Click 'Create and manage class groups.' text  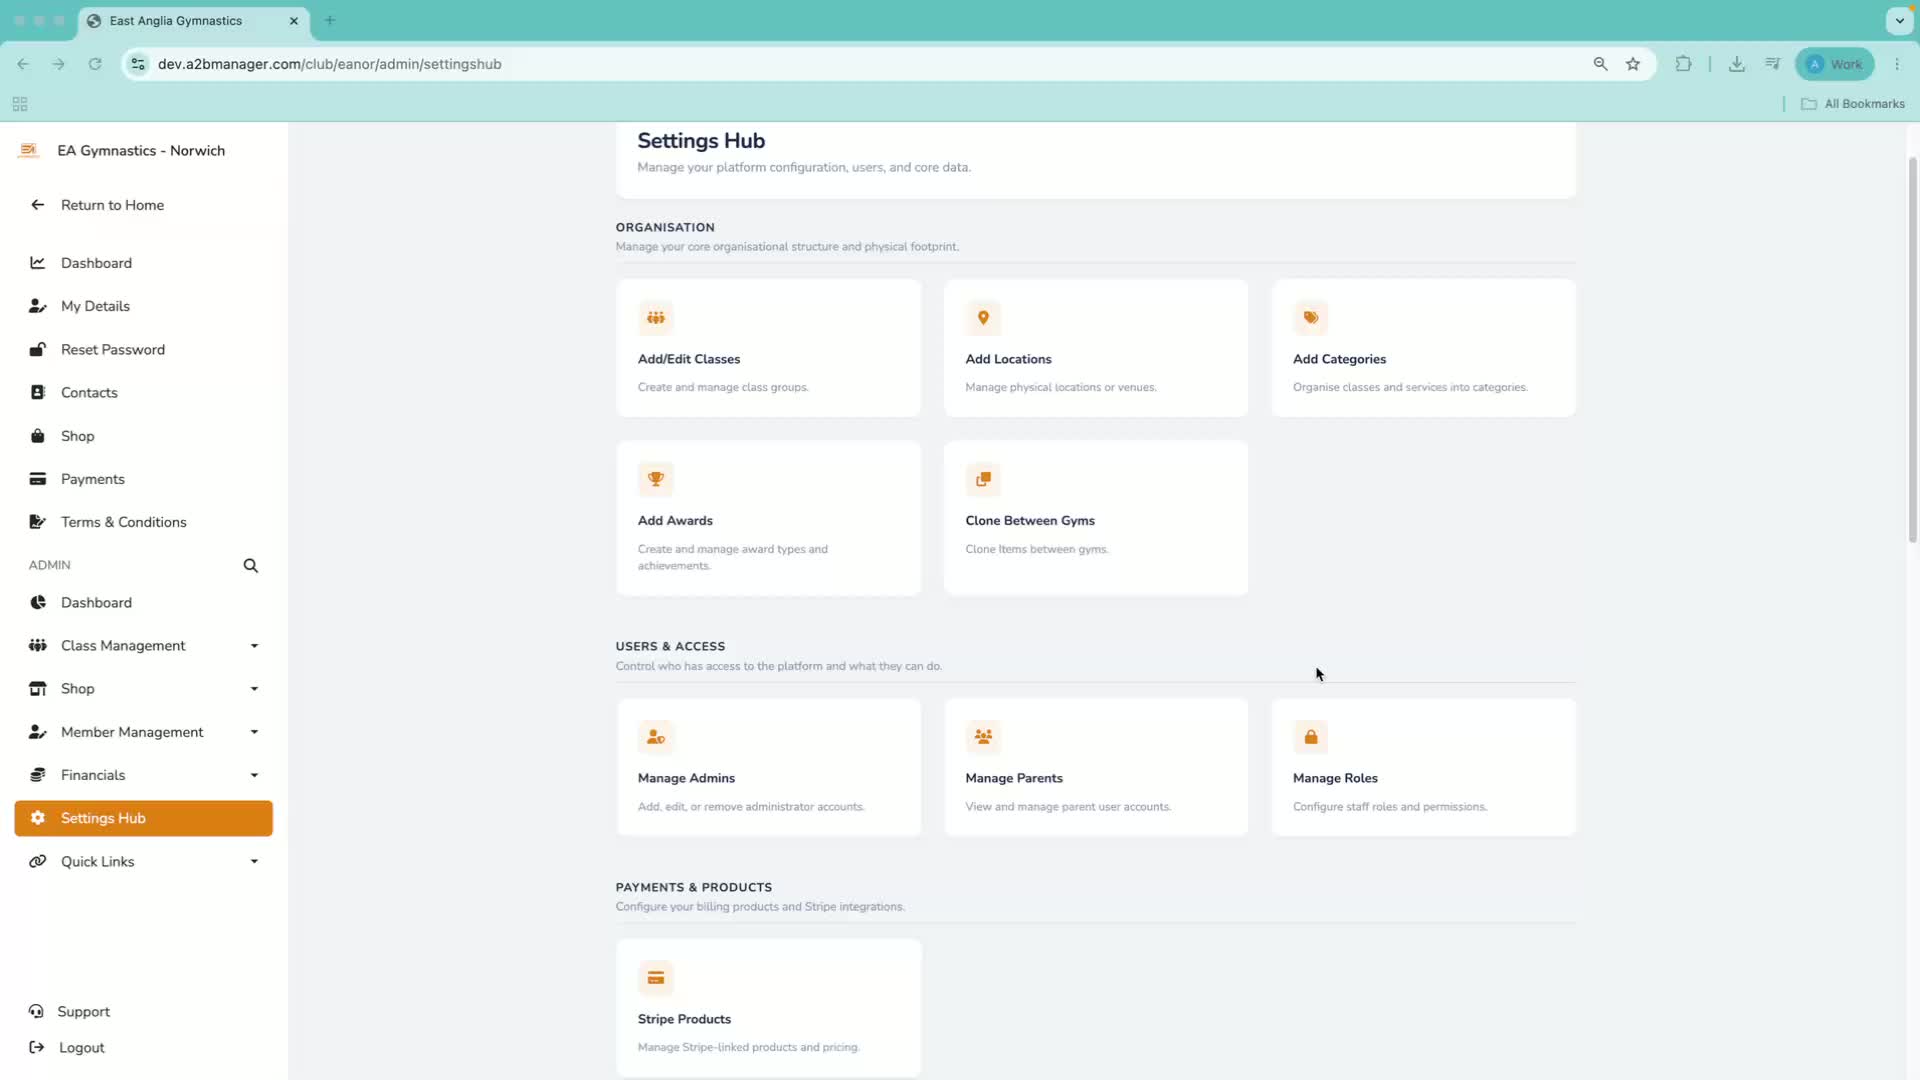(723, 387)
